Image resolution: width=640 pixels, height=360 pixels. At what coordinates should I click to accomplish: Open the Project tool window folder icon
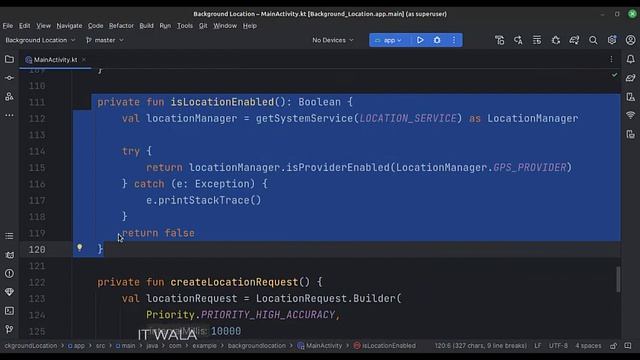tap(9, 59)
